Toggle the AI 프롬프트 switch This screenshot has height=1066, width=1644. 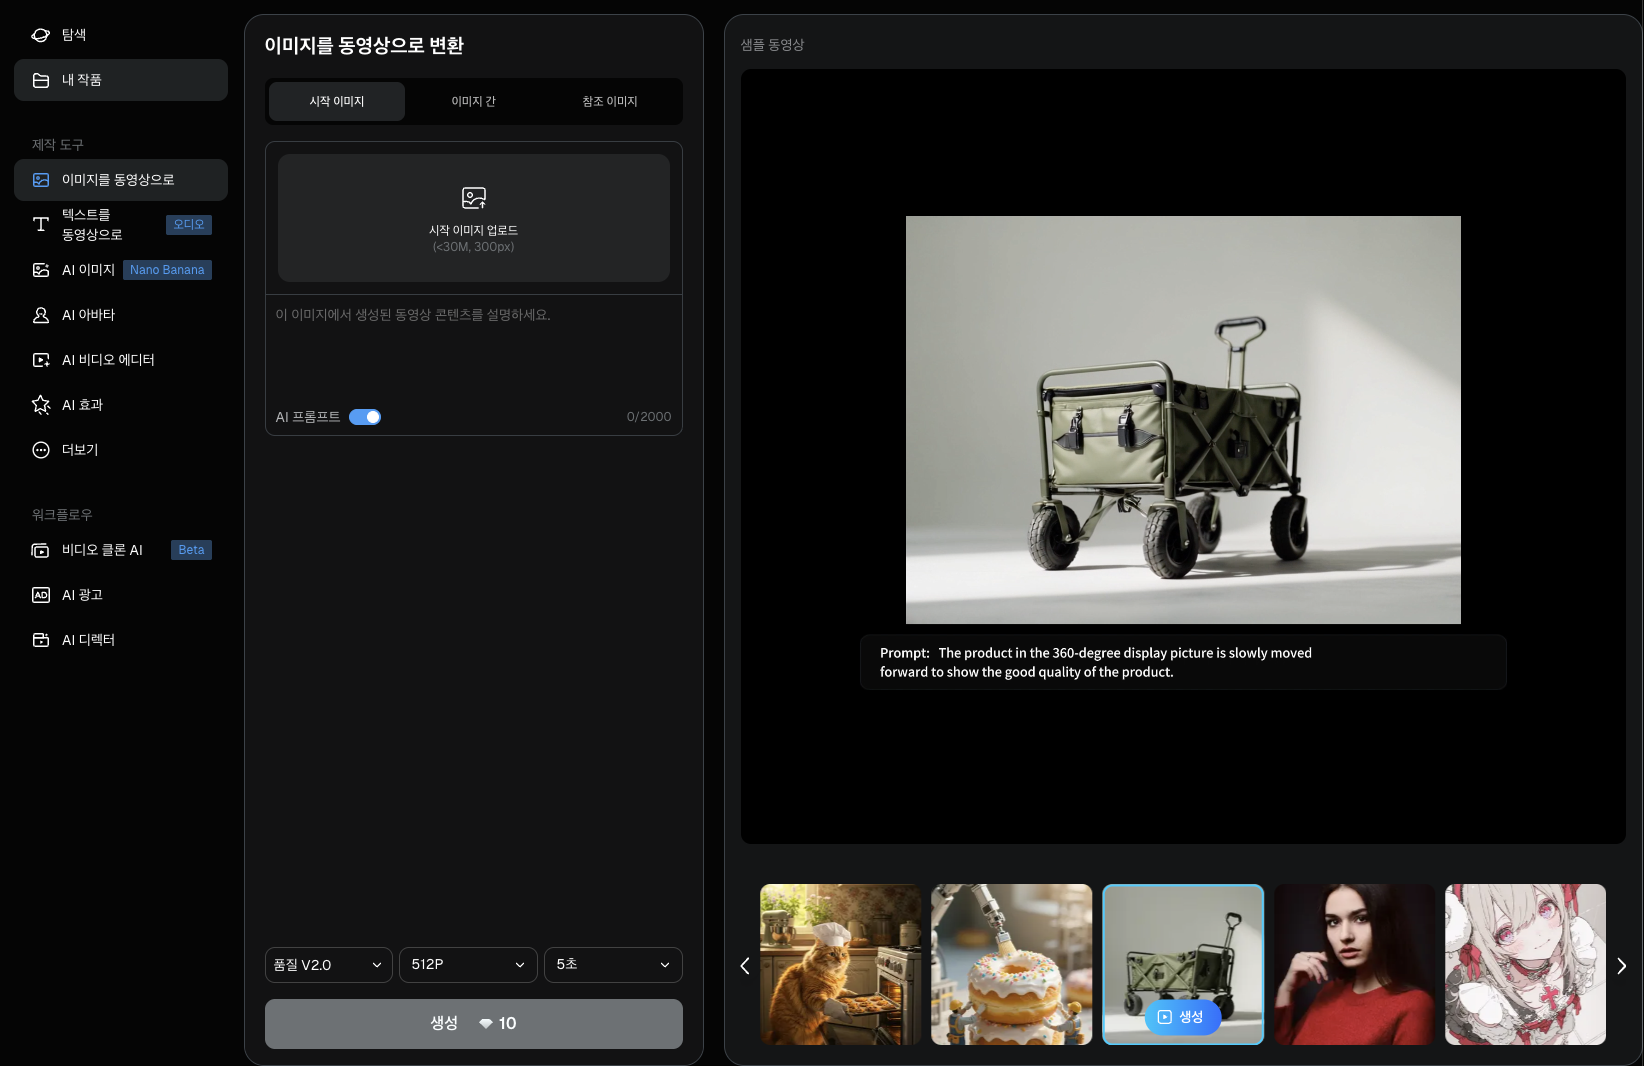(365, 417)
